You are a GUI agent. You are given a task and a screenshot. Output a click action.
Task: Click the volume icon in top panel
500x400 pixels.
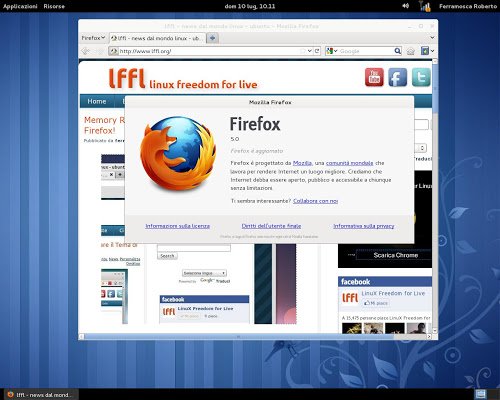405,6
